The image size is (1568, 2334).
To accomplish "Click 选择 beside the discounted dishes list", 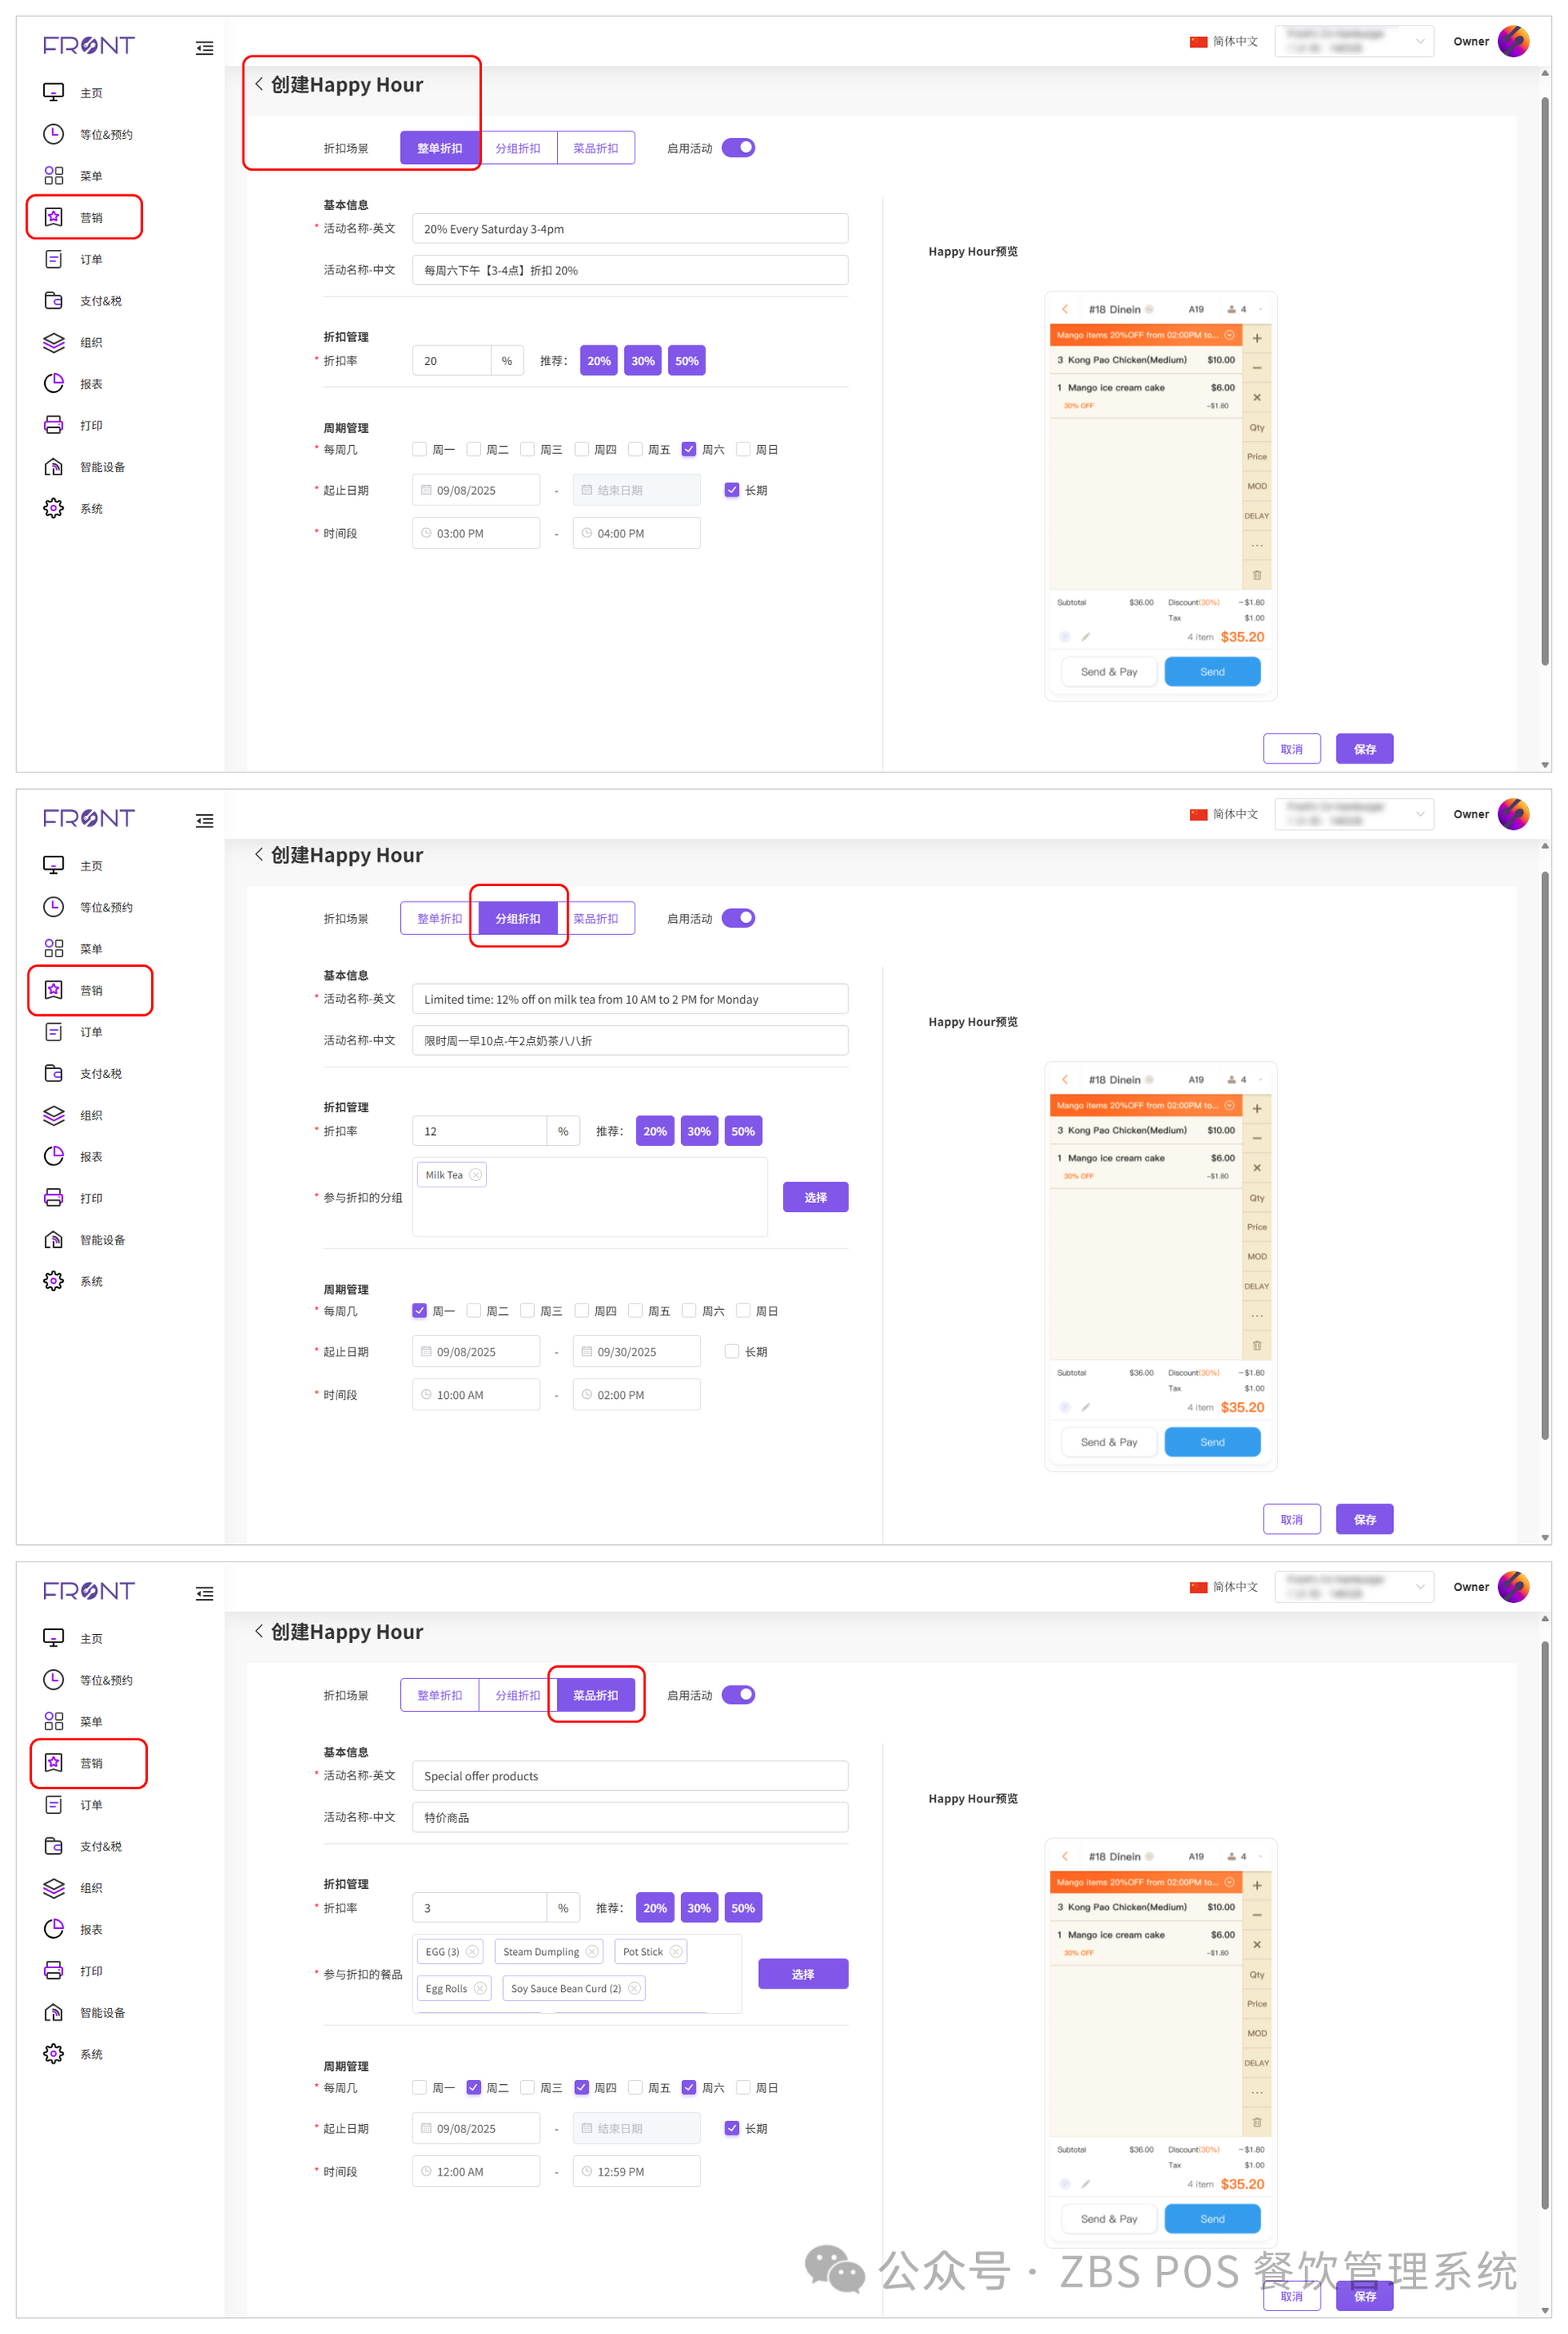I will pos(802,1974).
